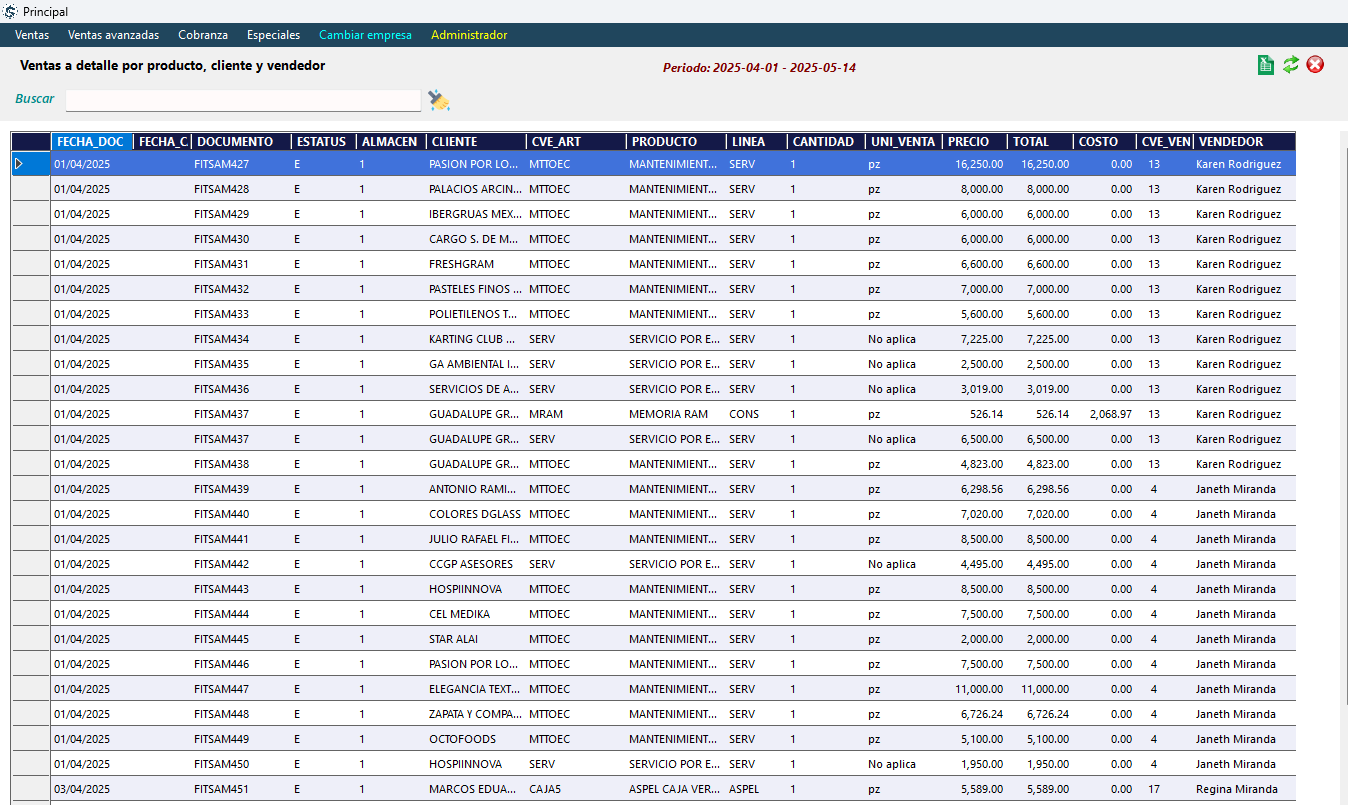Refresh the report with green arrows icon
This screenshot has height=810, width=1348.
pyautogui.click(x=1291, y=65)
